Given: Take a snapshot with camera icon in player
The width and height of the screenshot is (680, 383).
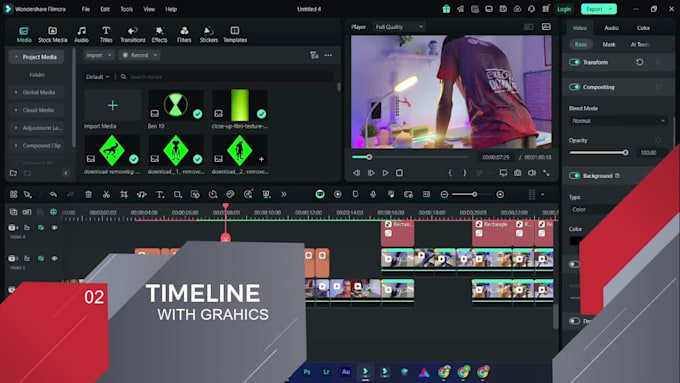Looking at the screenshot, I should coord(517,173).
